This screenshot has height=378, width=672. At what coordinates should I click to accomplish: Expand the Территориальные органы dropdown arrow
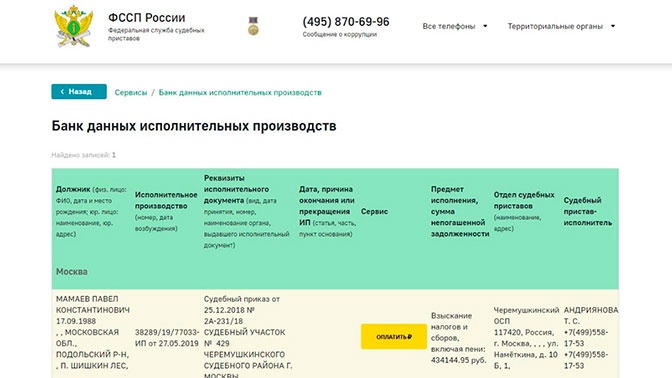tap(613, 26)
